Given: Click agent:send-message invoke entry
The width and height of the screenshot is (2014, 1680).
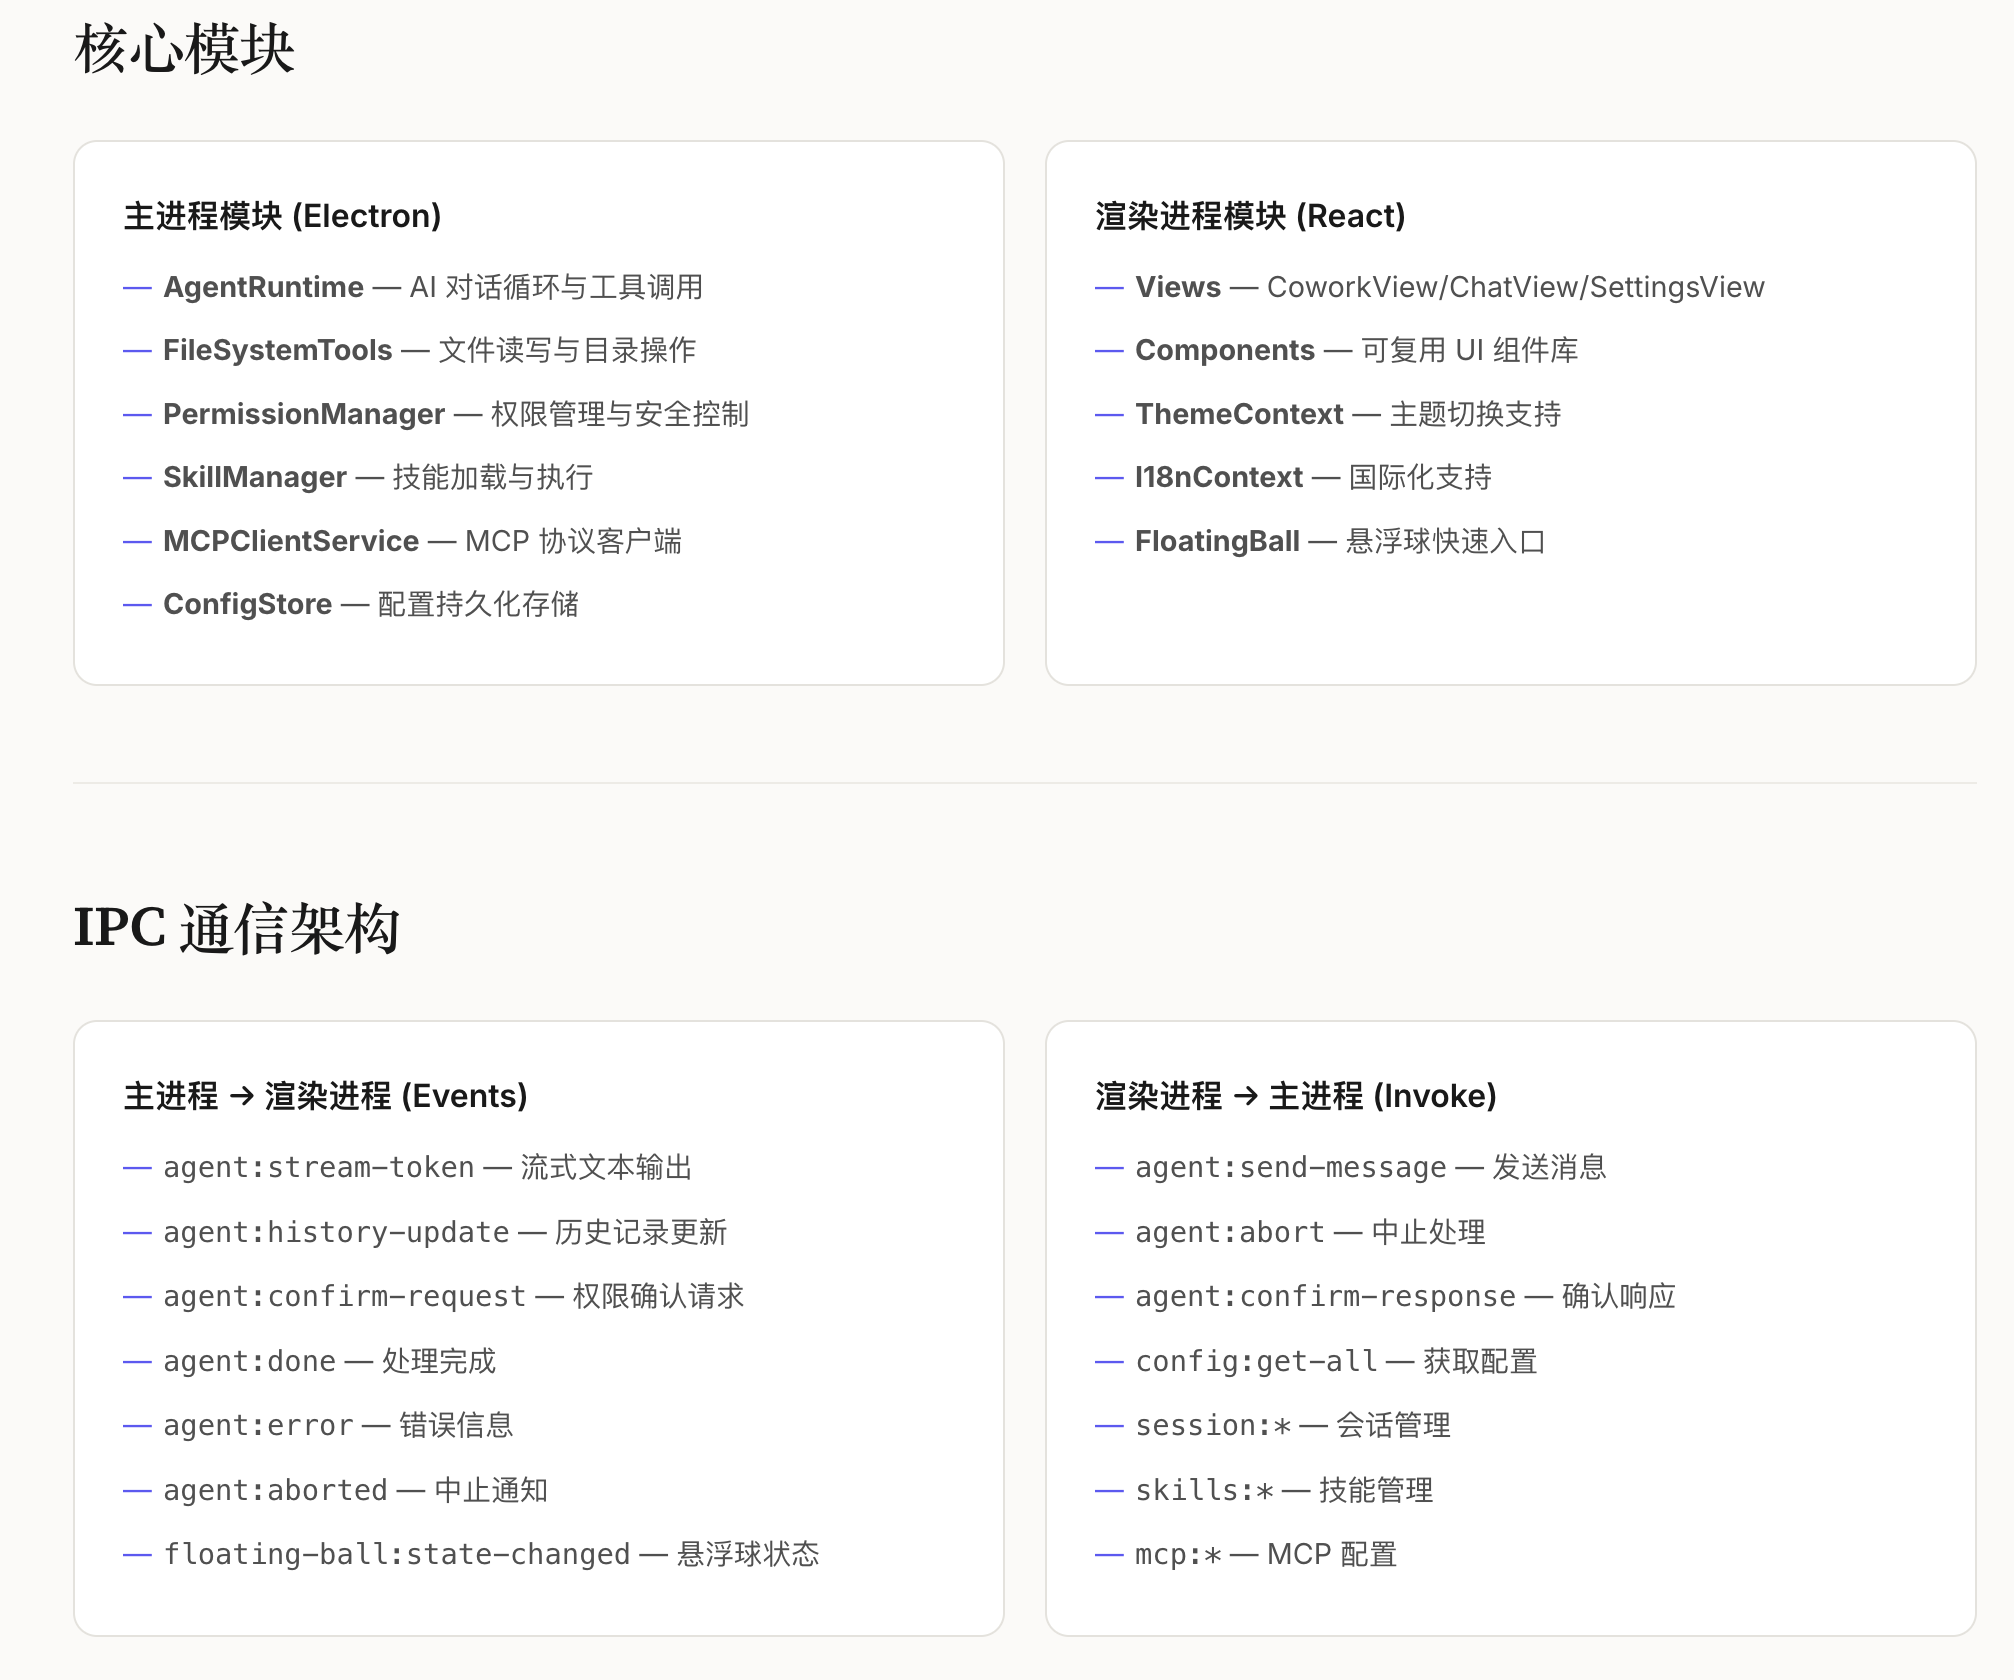Looking at the screenshot, I should tap(1290, 1168).
